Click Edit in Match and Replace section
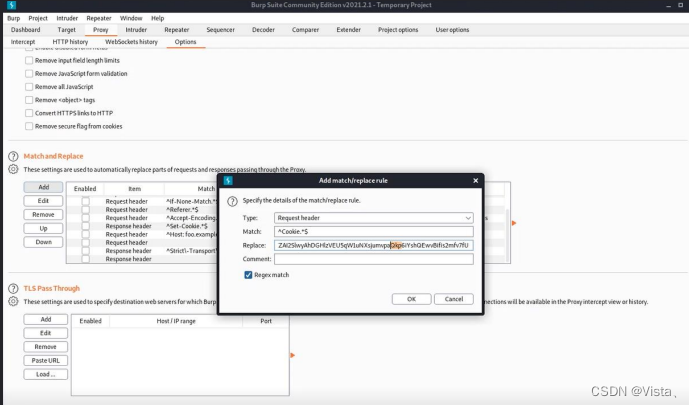The height and width of the screenshot is (405, 689). [44, 201]
